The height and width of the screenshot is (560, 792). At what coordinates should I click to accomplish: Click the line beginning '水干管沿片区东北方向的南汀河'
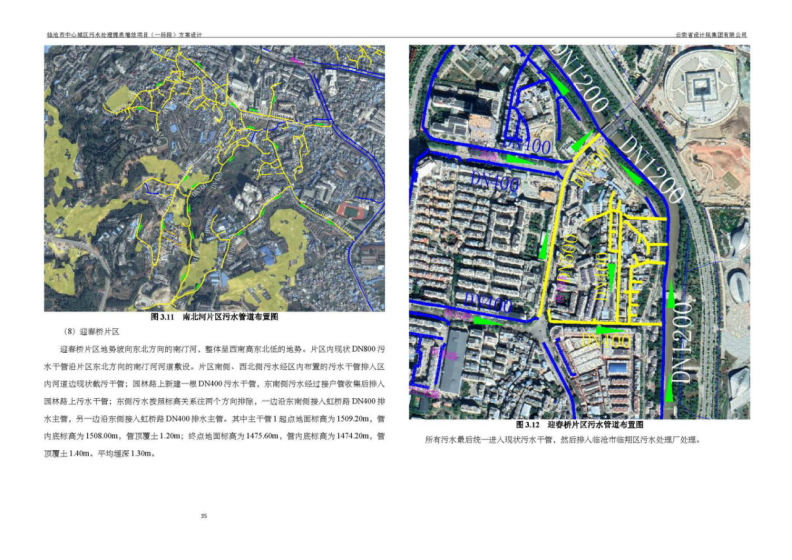(x=214, y=367)
